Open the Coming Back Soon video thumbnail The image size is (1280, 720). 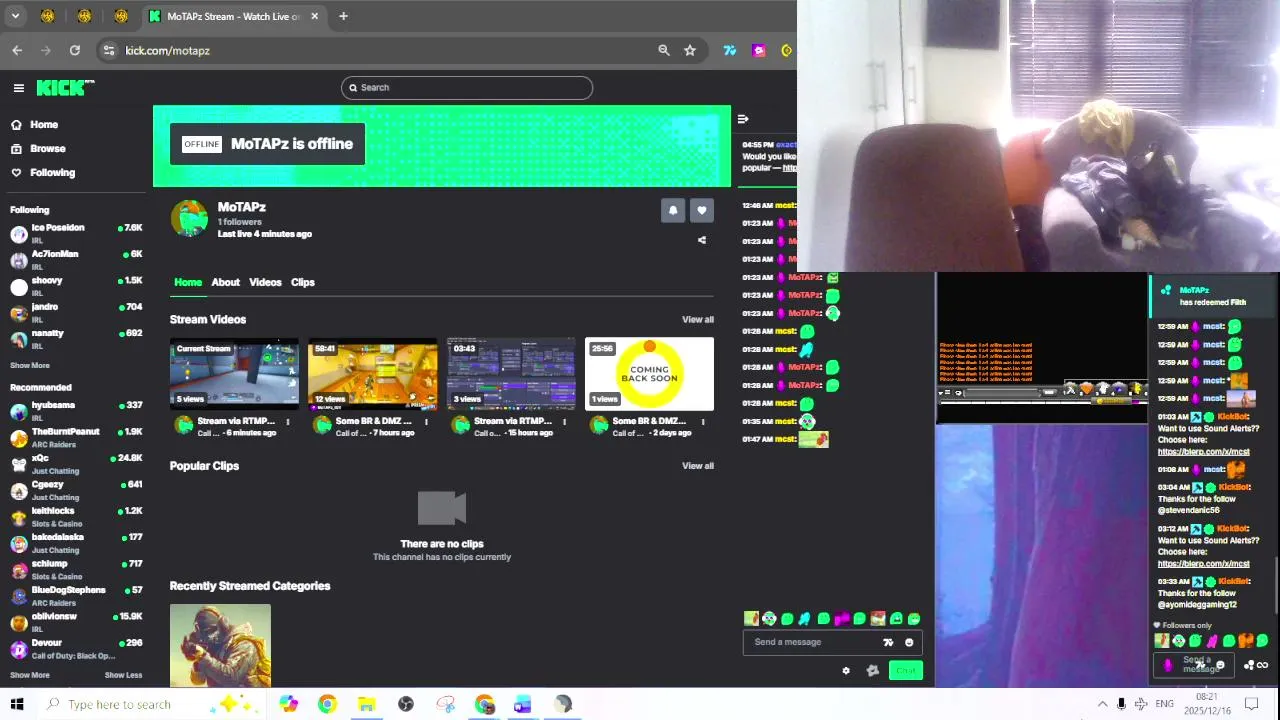[649, 374]
